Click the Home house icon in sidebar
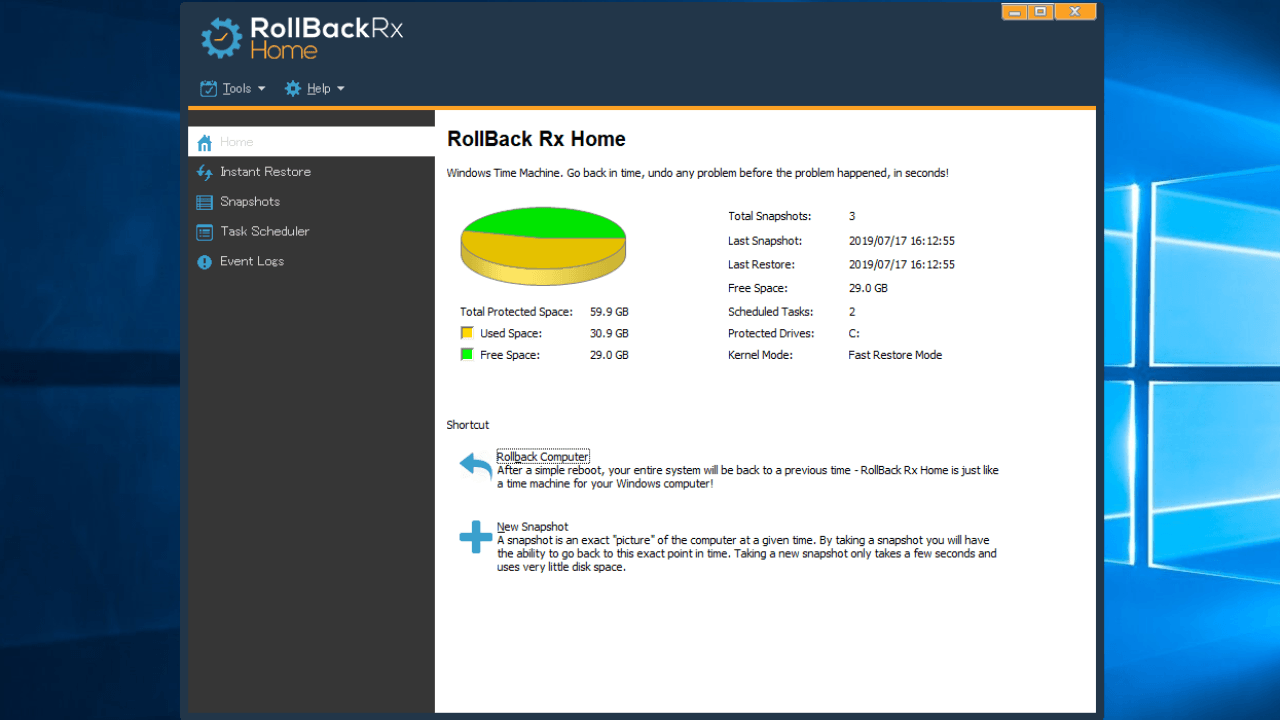The width and height of the screenshot is (1280, 720). click(x=205, y=142)
